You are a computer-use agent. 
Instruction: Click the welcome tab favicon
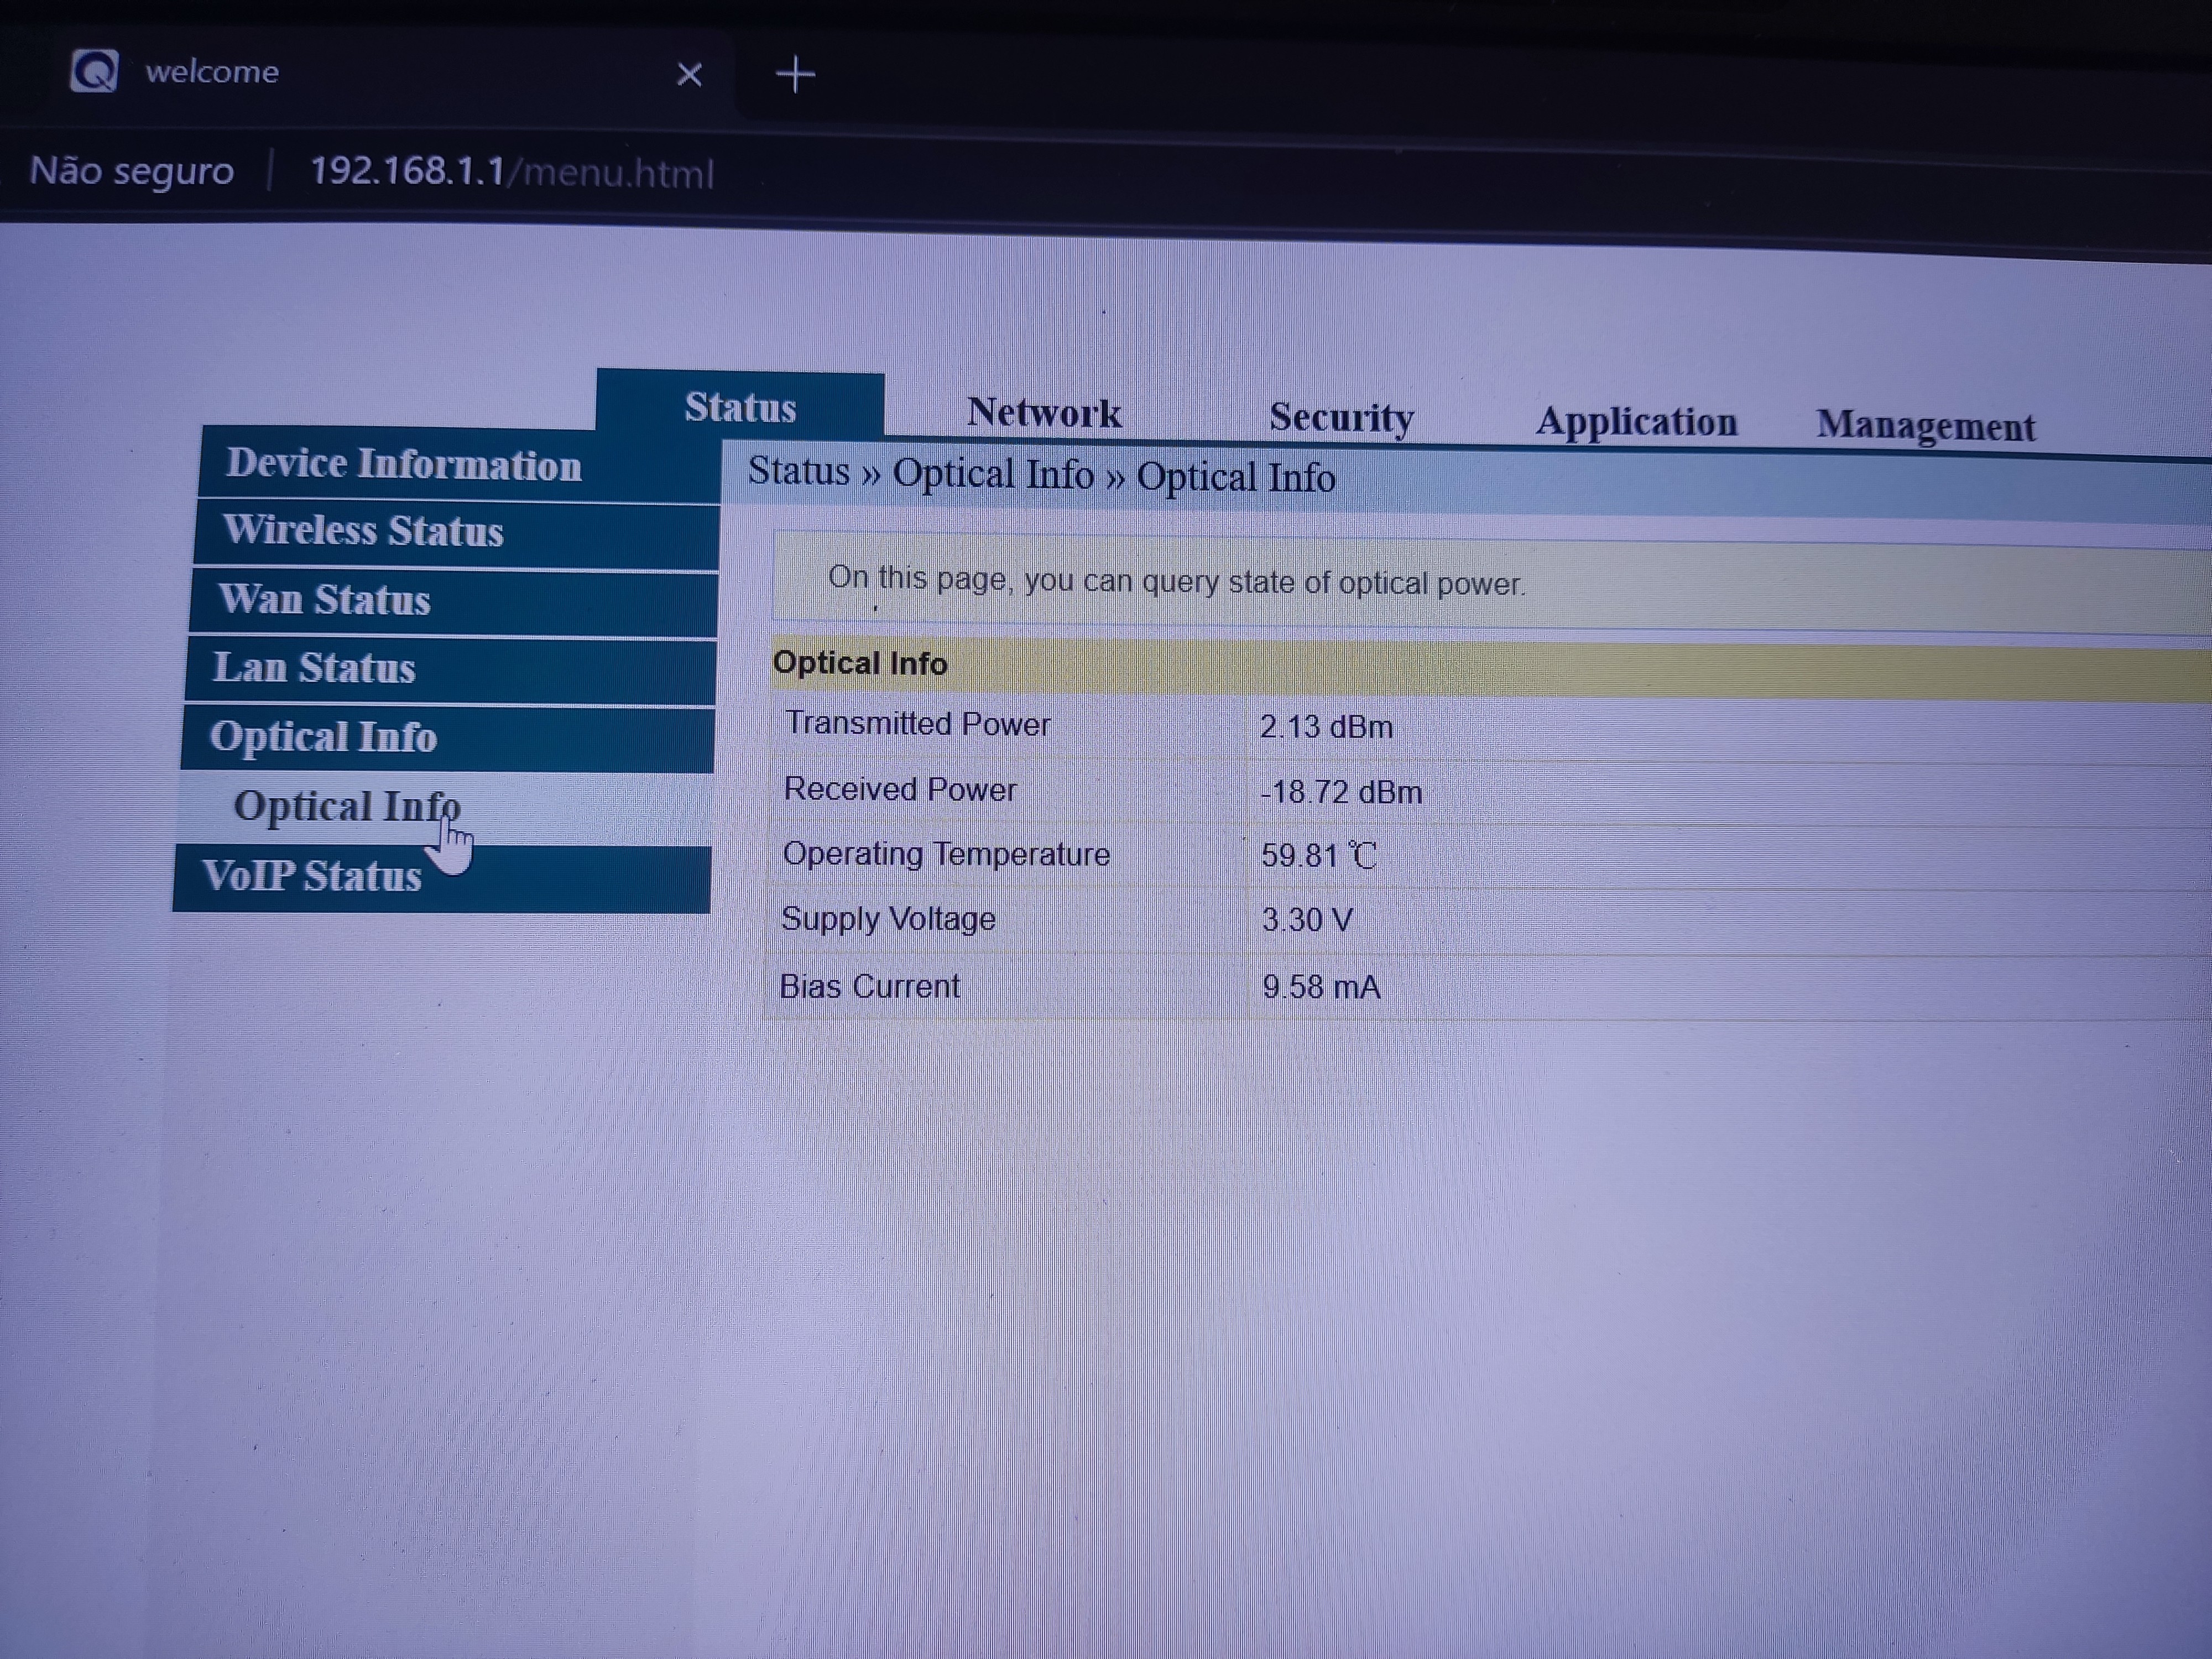(x=94, y=71)
